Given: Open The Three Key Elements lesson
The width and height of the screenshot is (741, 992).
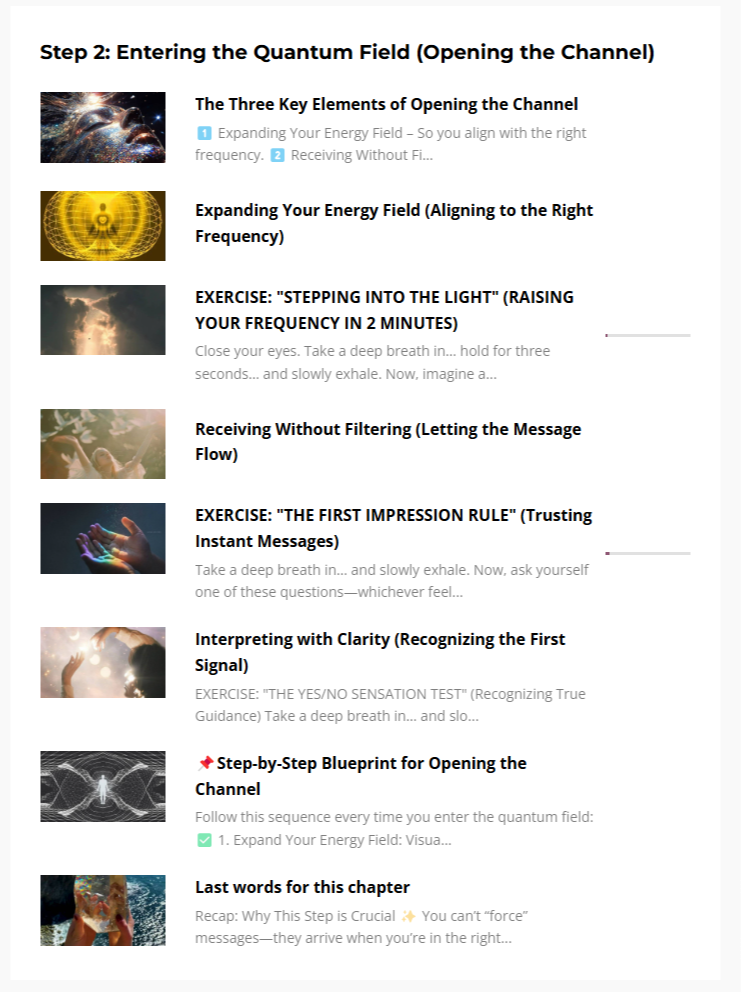Looking at the screenshot, I should pyautogui.click(x=386, y=104).
